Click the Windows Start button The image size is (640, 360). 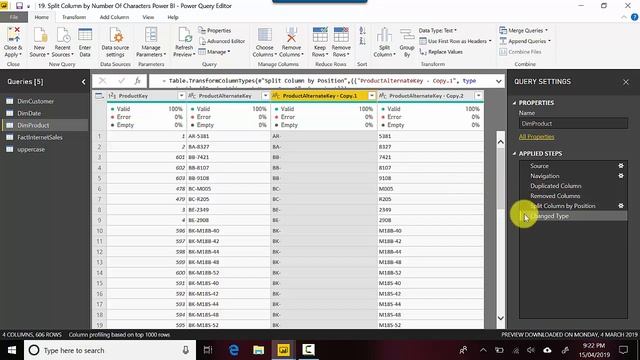(12, 350)
